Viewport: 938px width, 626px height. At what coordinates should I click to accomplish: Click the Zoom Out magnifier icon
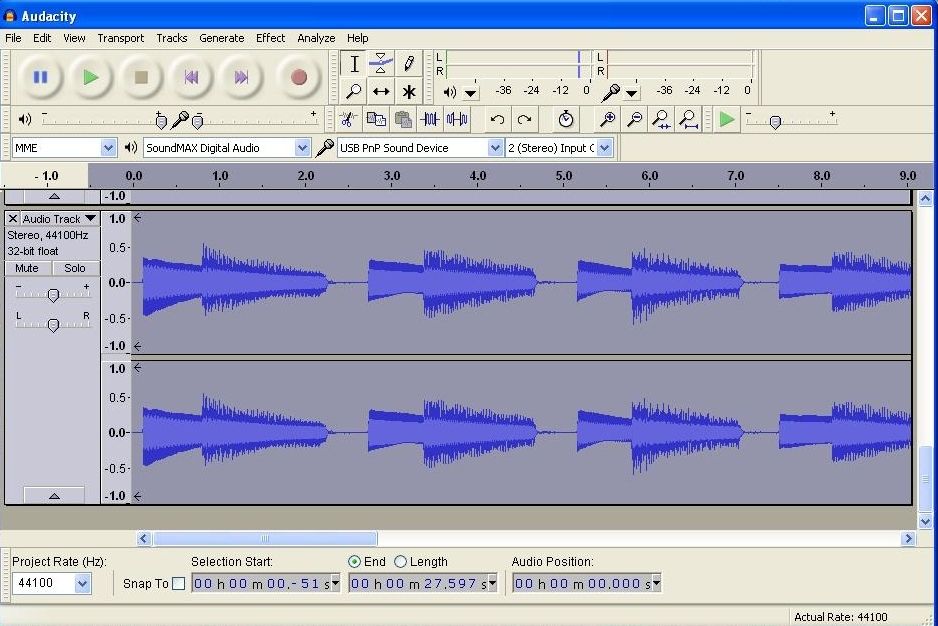[x=635, y=120]
